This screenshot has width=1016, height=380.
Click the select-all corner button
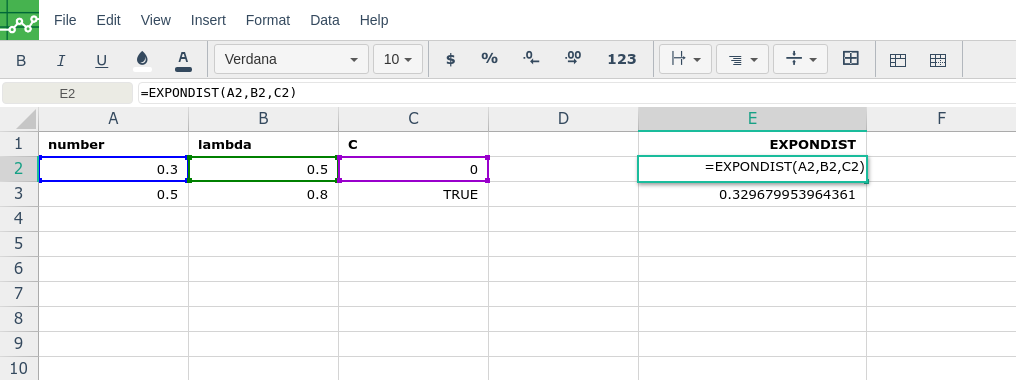[x=19, y=119]
